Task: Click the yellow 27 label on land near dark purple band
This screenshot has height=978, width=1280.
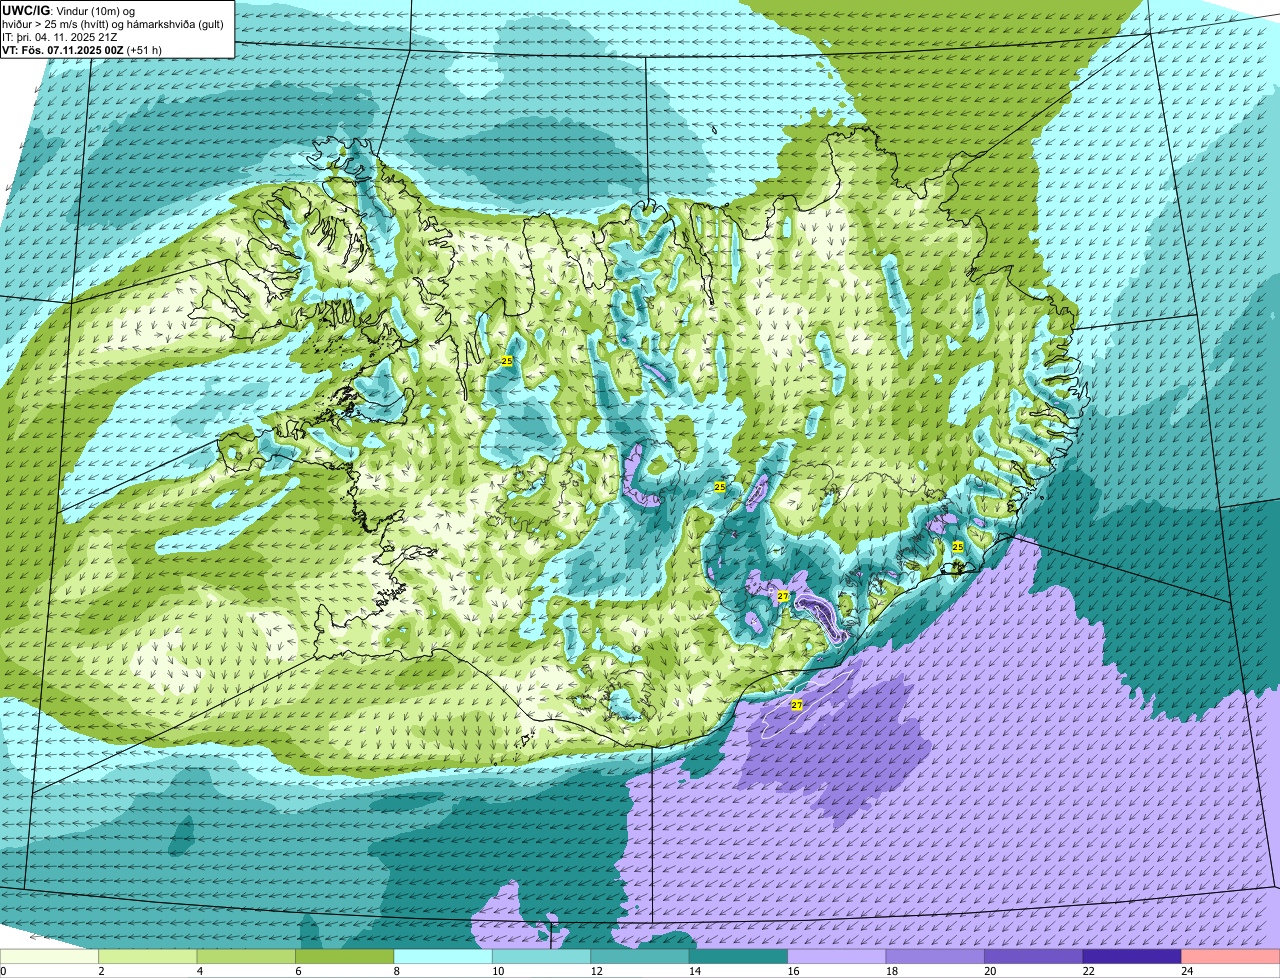Action: tap(783, 596)
